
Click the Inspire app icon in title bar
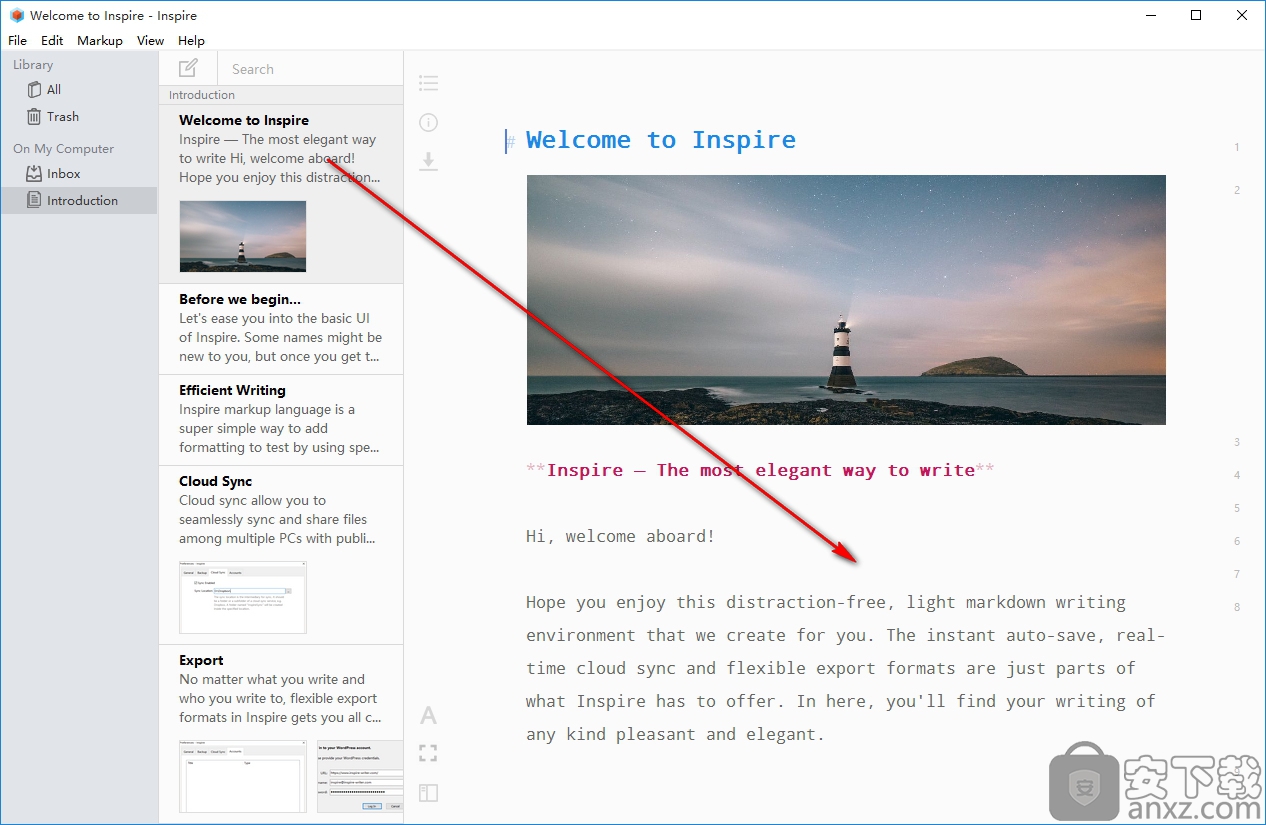click(x=16, y=15)
